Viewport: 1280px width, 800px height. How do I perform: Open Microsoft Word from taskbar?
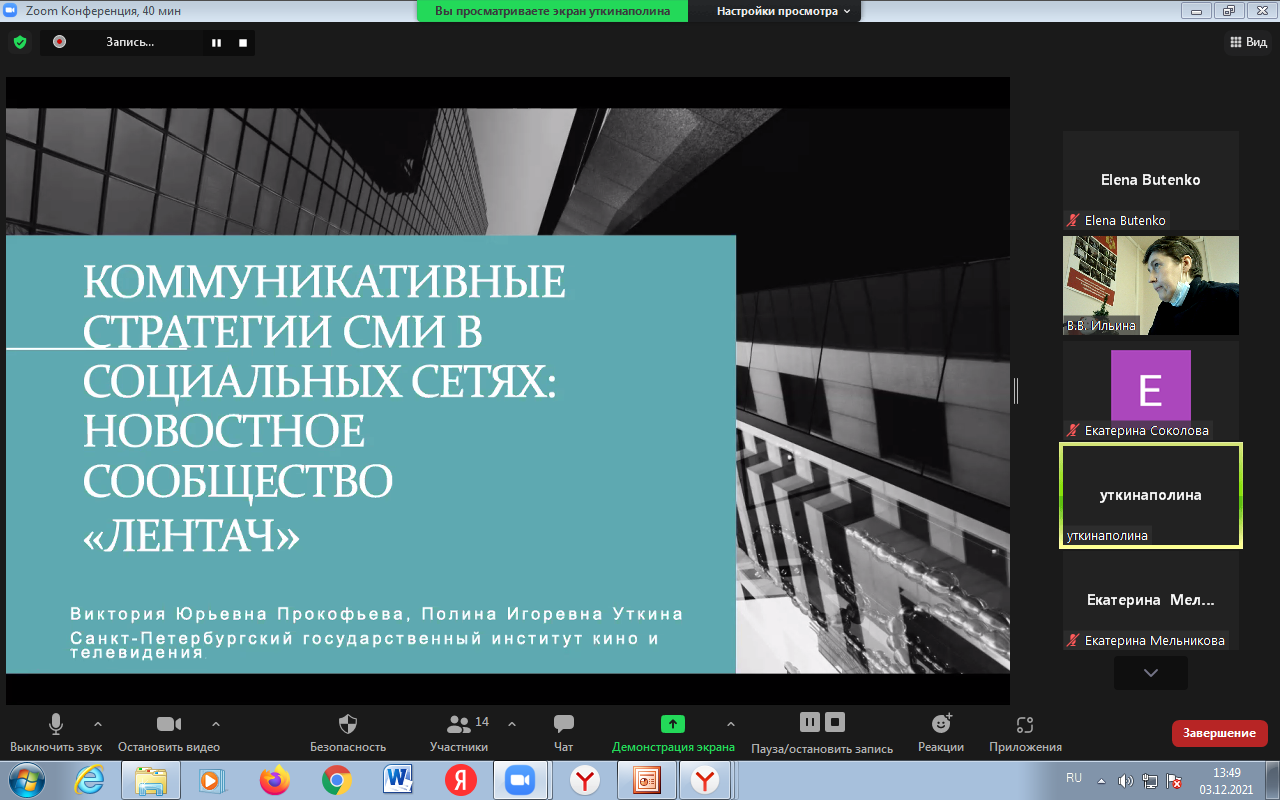[398, 780]
